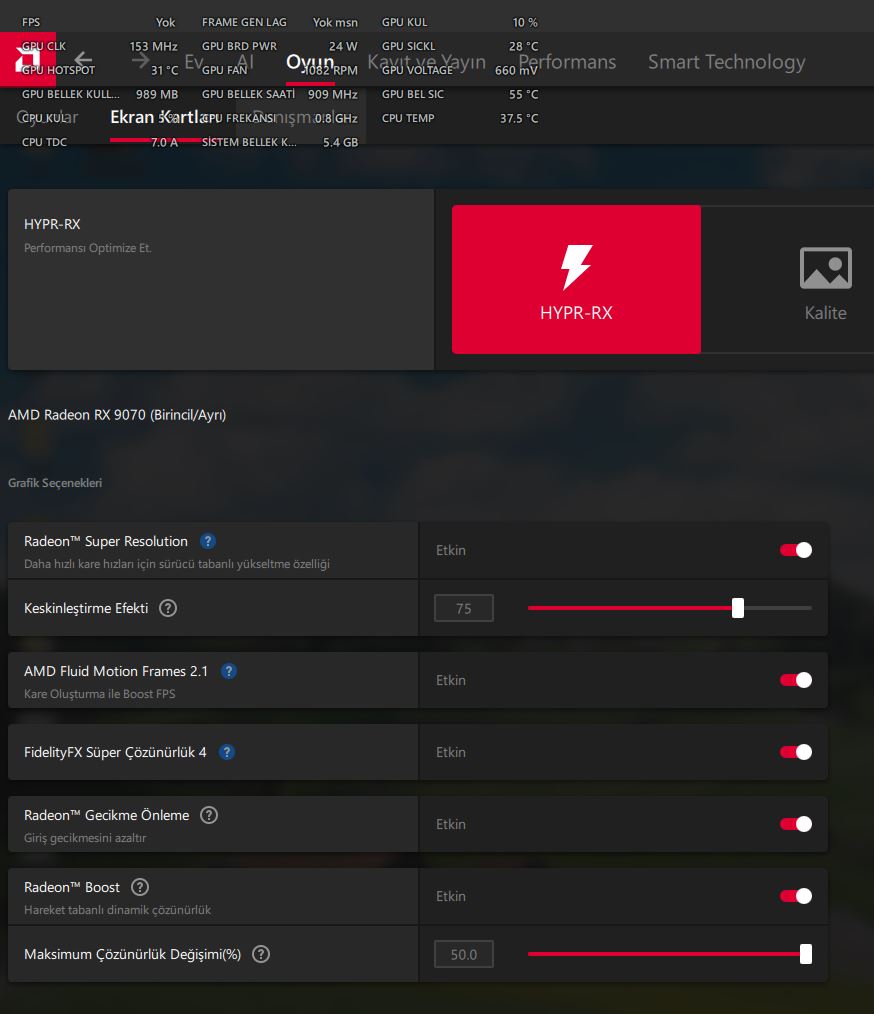This screenshot has width=874, height=1014.
Task: Click the GPU BEL SIC overlay label
Action: point(412,94)
